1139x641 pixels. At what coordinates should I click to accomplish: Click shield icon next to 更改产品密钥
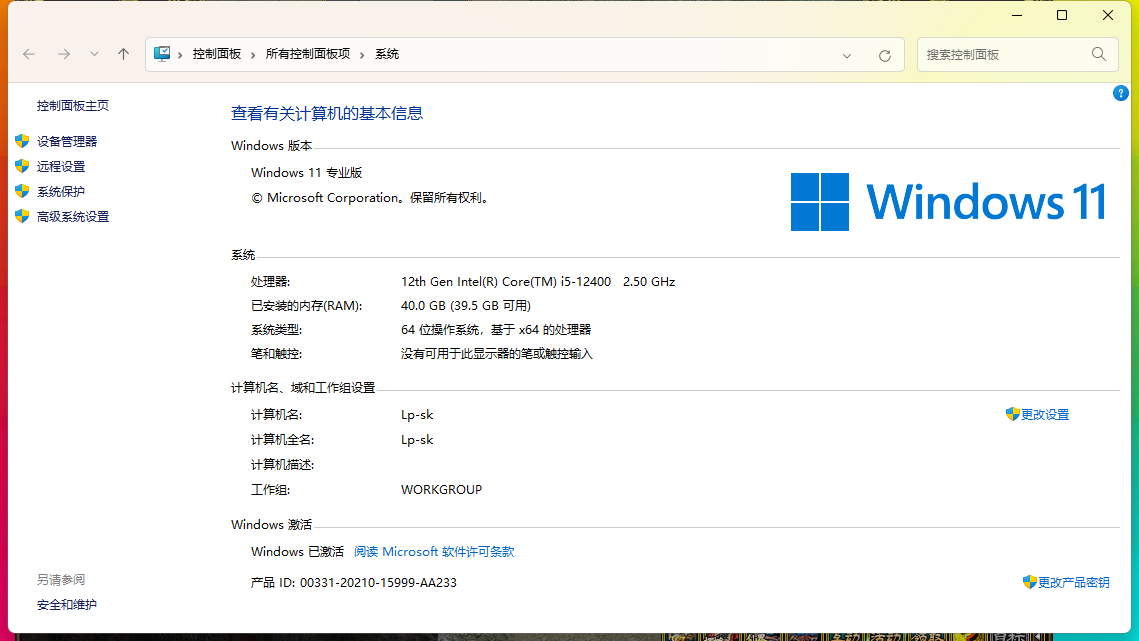pyautogui.click(x=1029, y=582)
